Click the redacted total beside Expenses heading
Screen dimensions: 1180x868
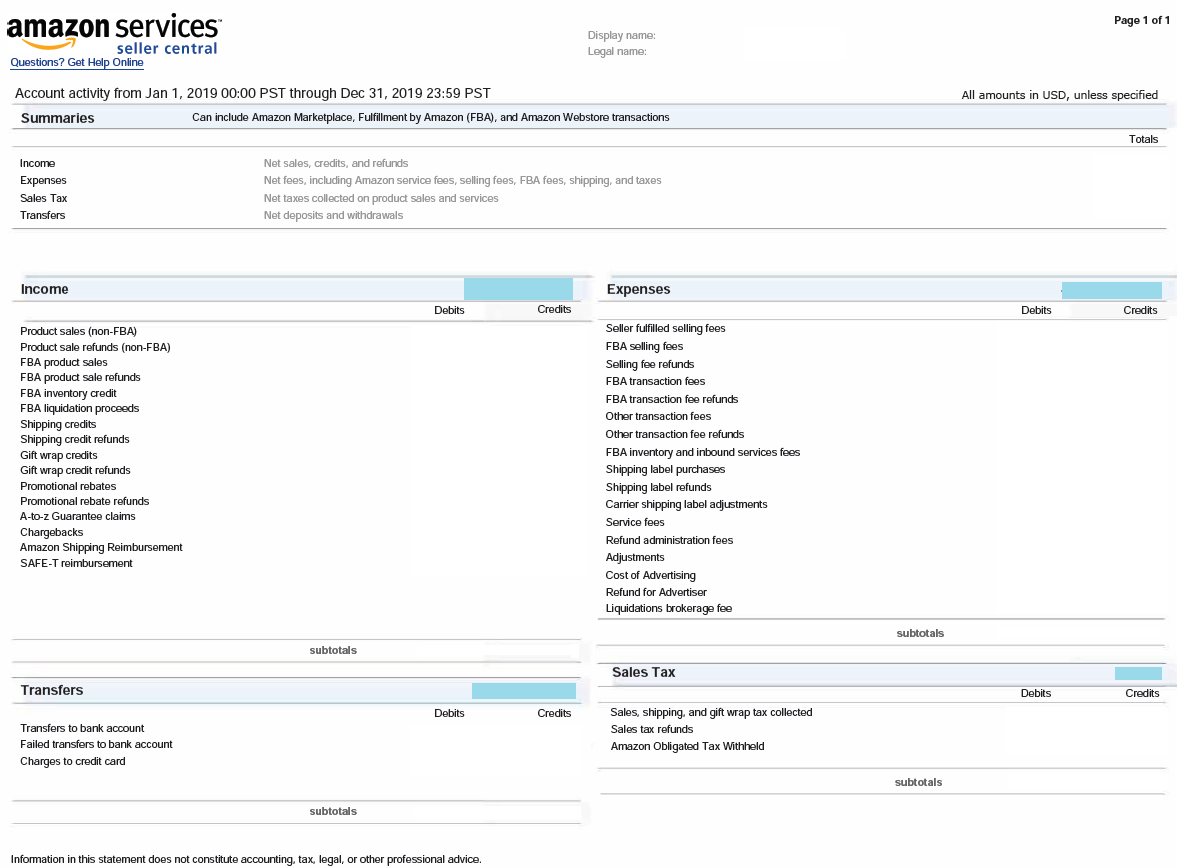point(1112,290)
